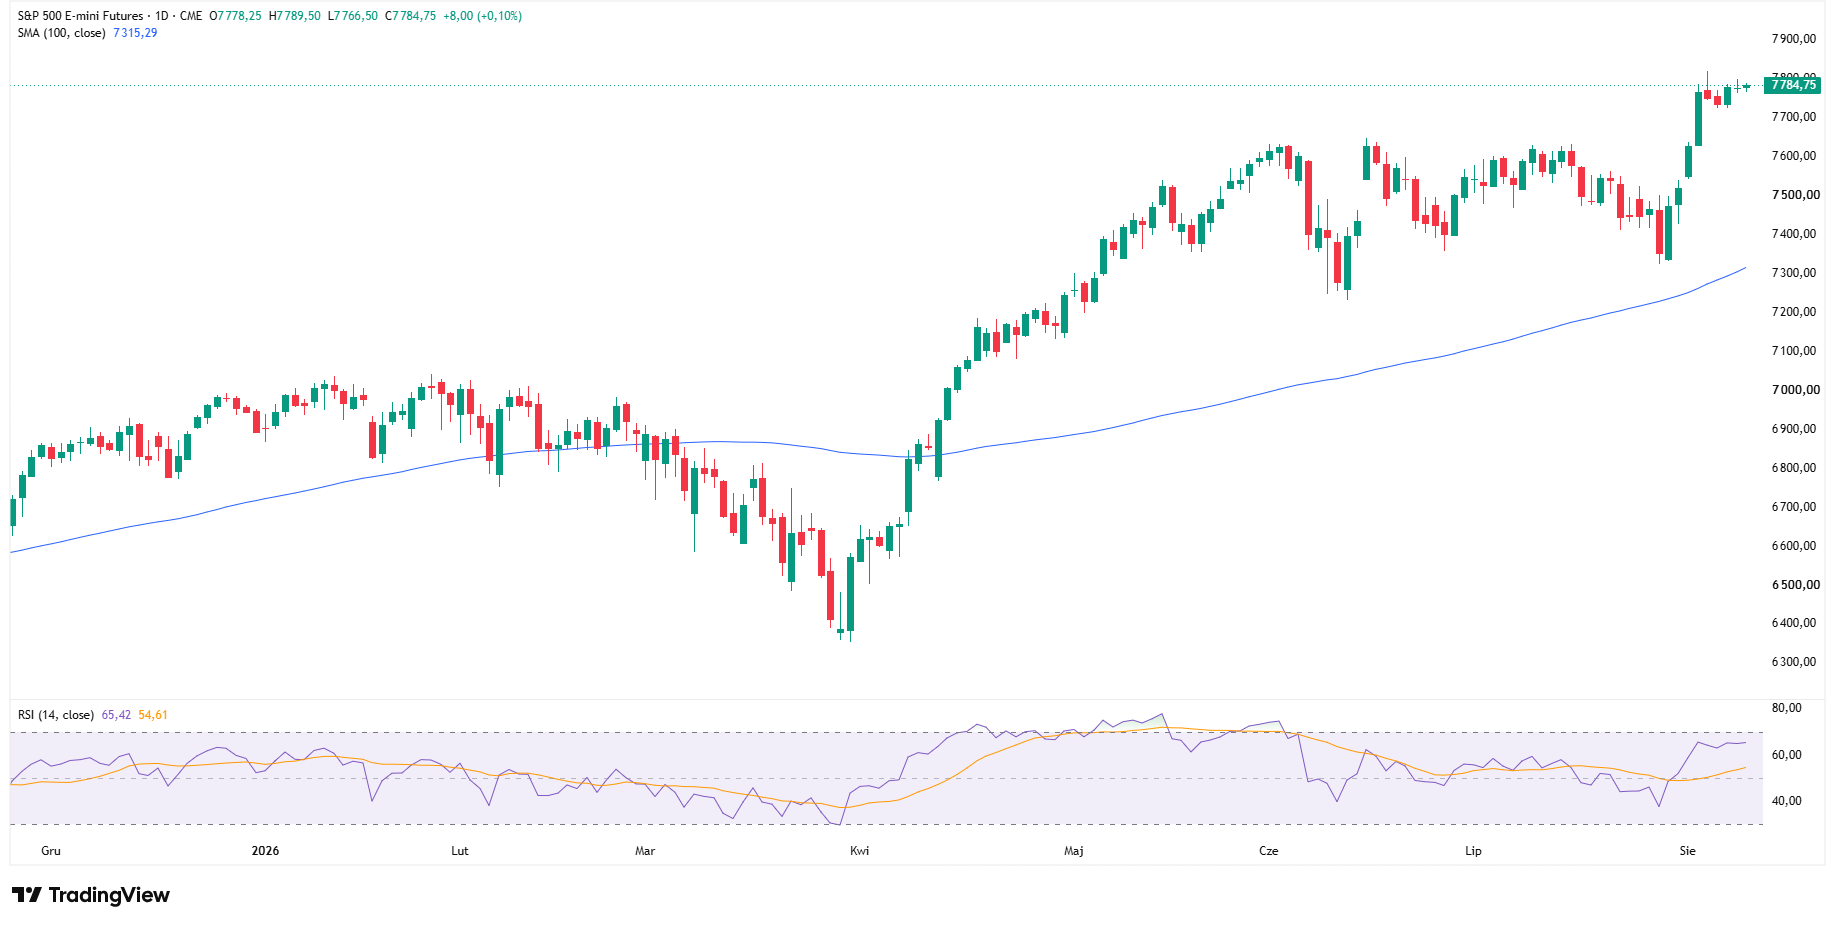This screenshot has width=1835, height=925.
Task: Click the 6 300,00 price axis label
Action: (1794, 662)
